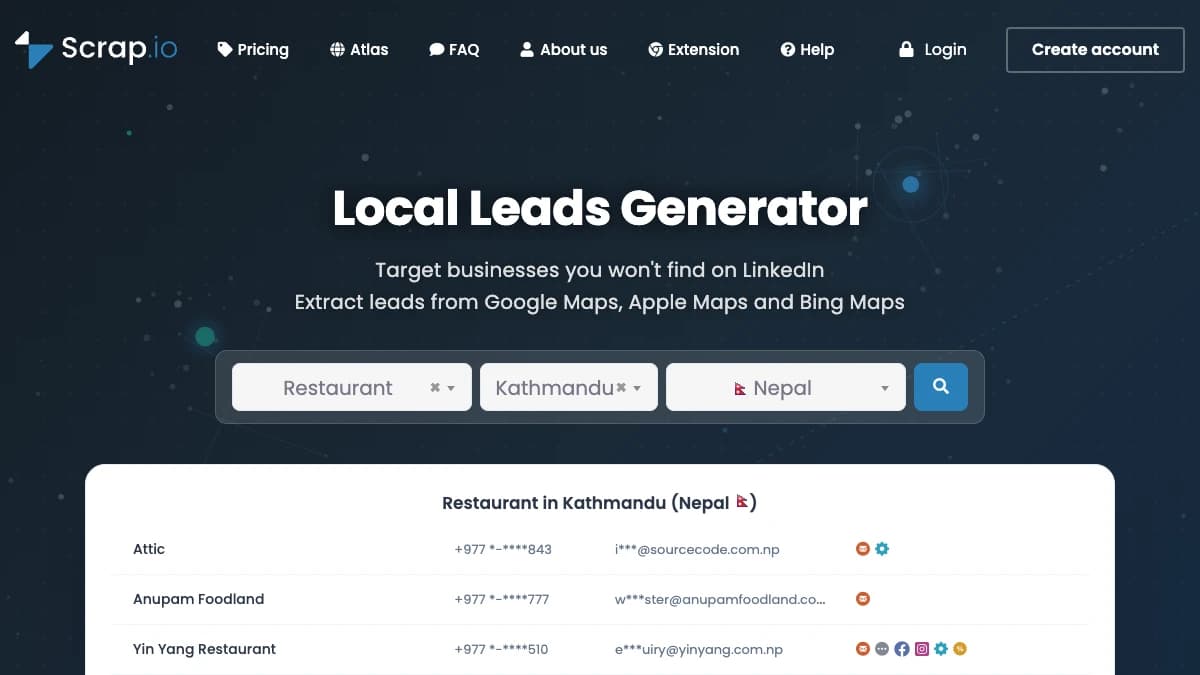The width and height of the screenshot is (1200, 675).
Task: Click the email icon in Anupam Foodland row
Action: [x=863, y=599]
